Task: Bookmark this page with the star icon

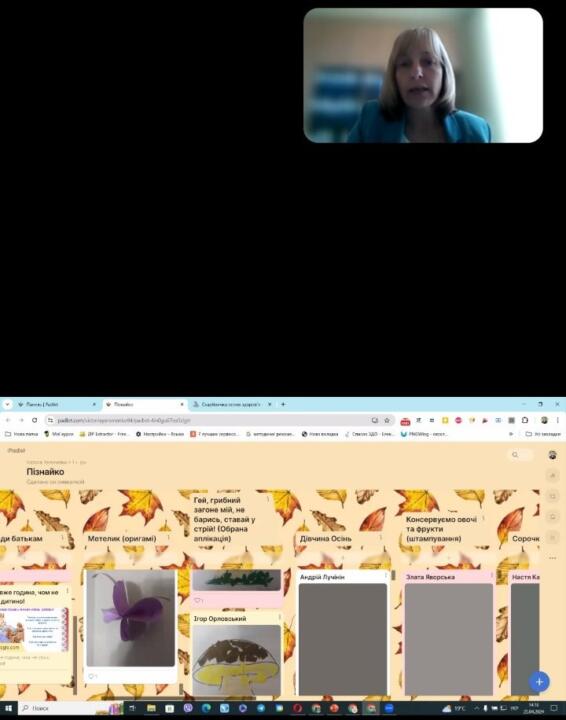Action: 387,420
